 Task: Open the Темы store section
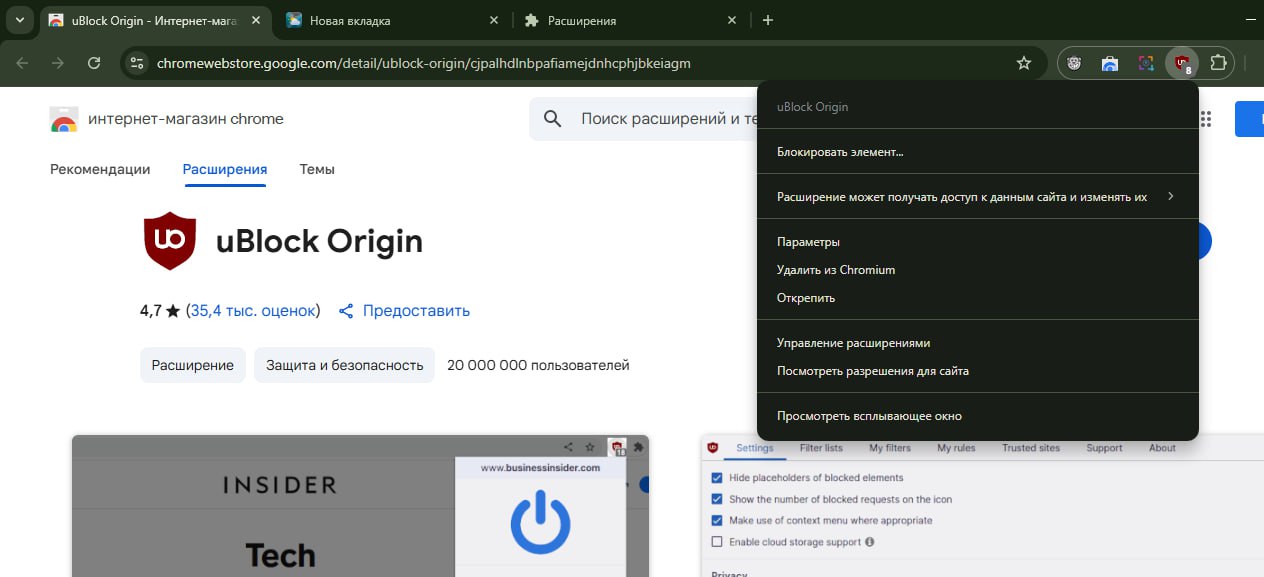[x=317, y=169]
